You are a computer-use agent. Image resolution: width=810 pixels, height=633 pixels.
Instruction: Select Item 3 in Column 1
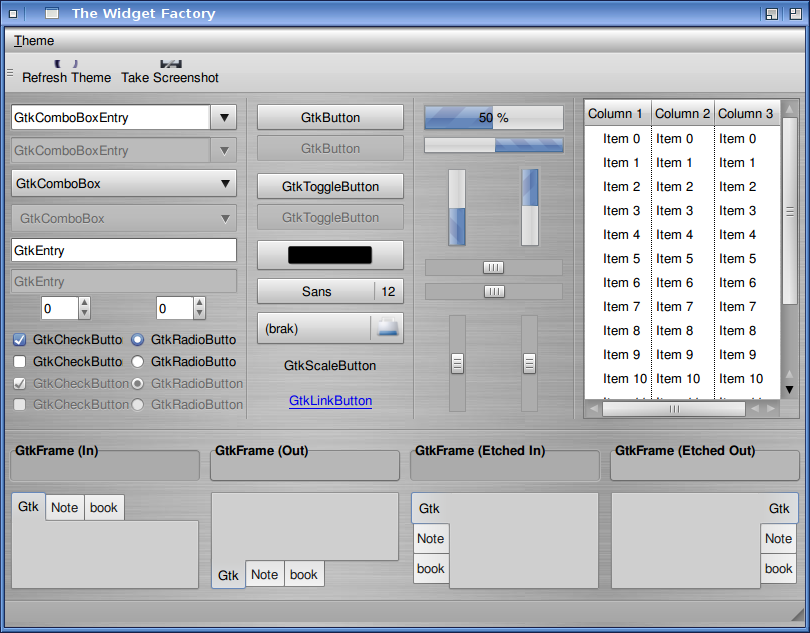click(621, 211)
